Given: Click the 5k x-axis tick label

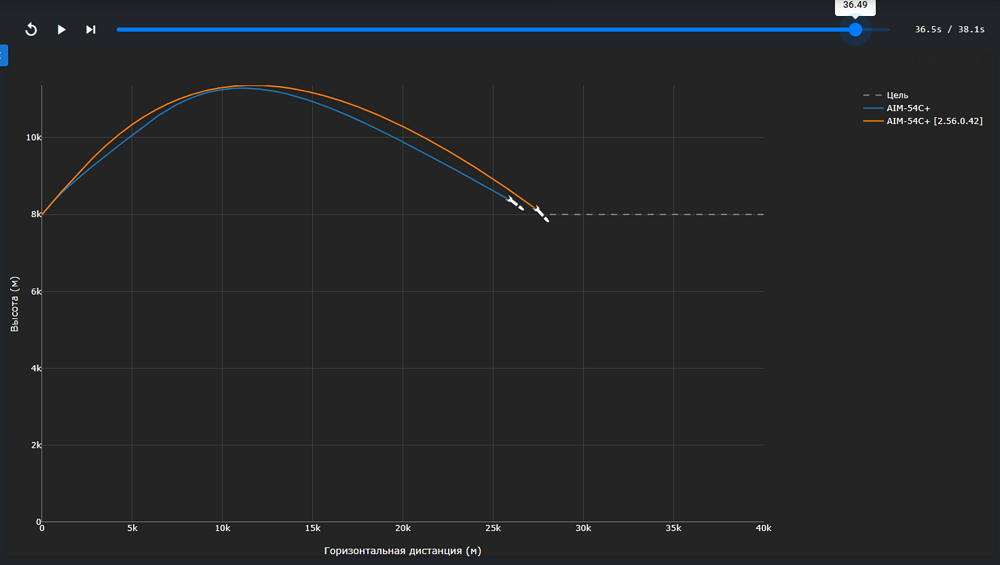Looking at the screenshot, I should pos(132,528).
